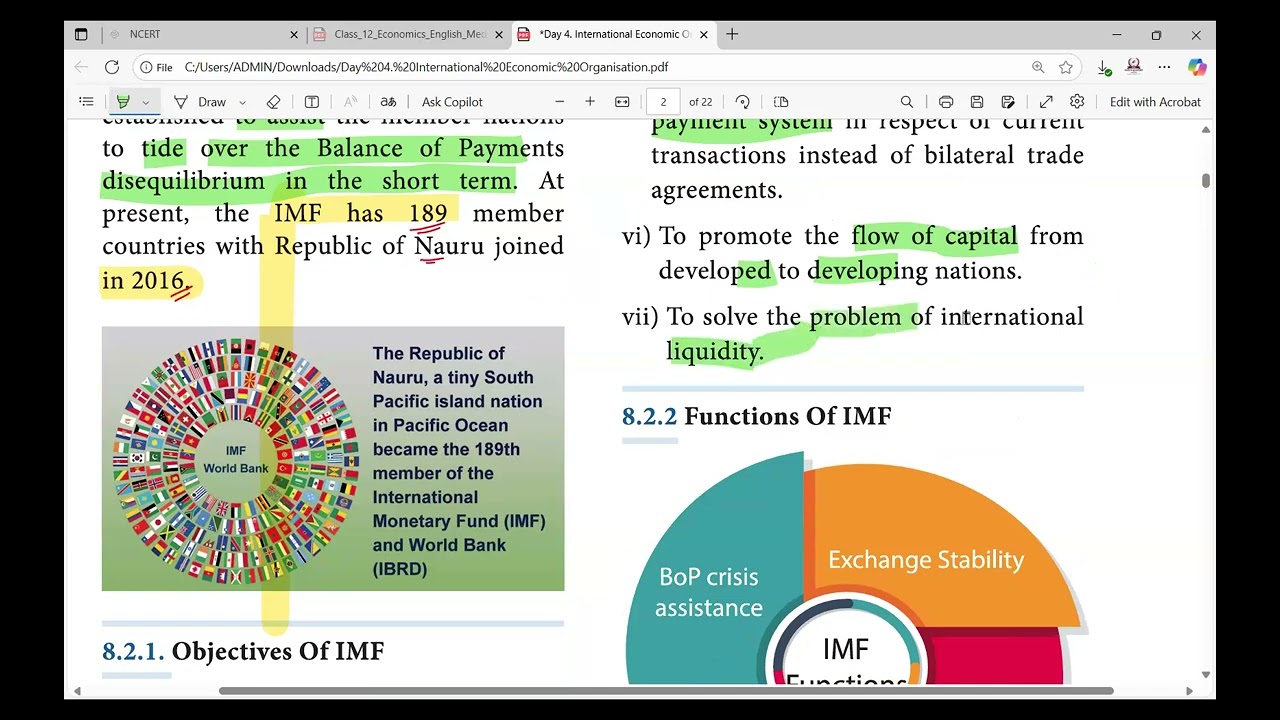View site information File icon
Viewport: 1280px width, 720px height.
coord(157,67)
